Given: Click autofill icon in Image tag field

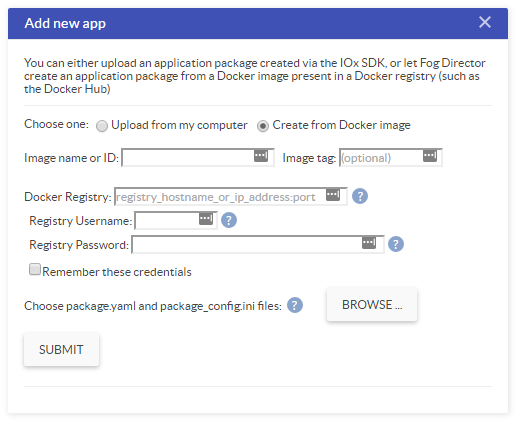Looking at the screenshot, I should tap(430, 156).
